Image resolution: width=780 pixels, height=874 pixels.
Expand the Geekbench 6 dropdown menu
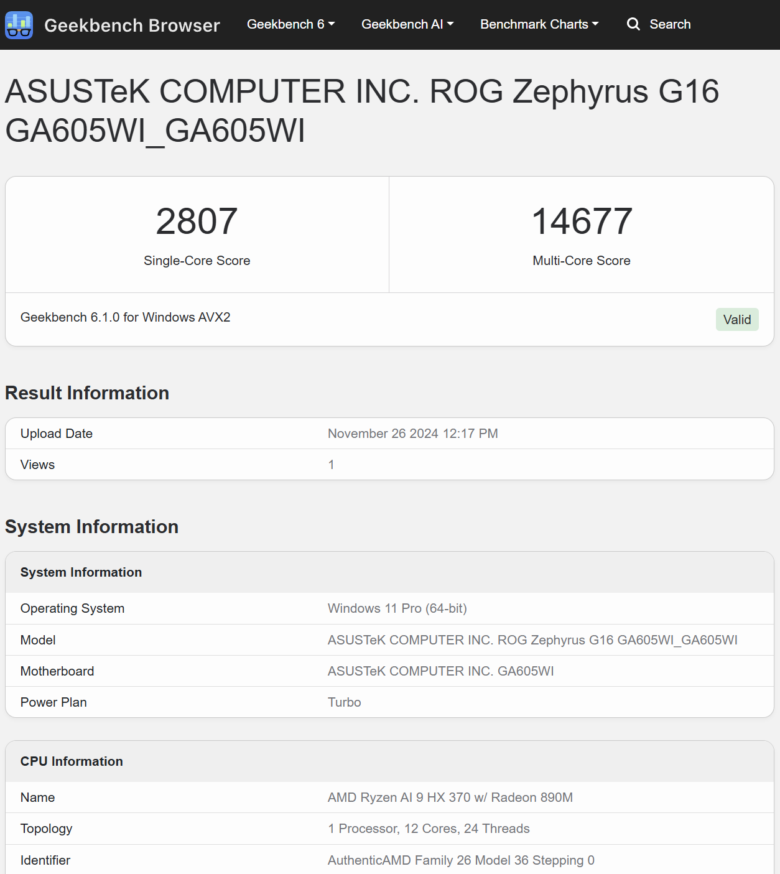click(290, 25)
